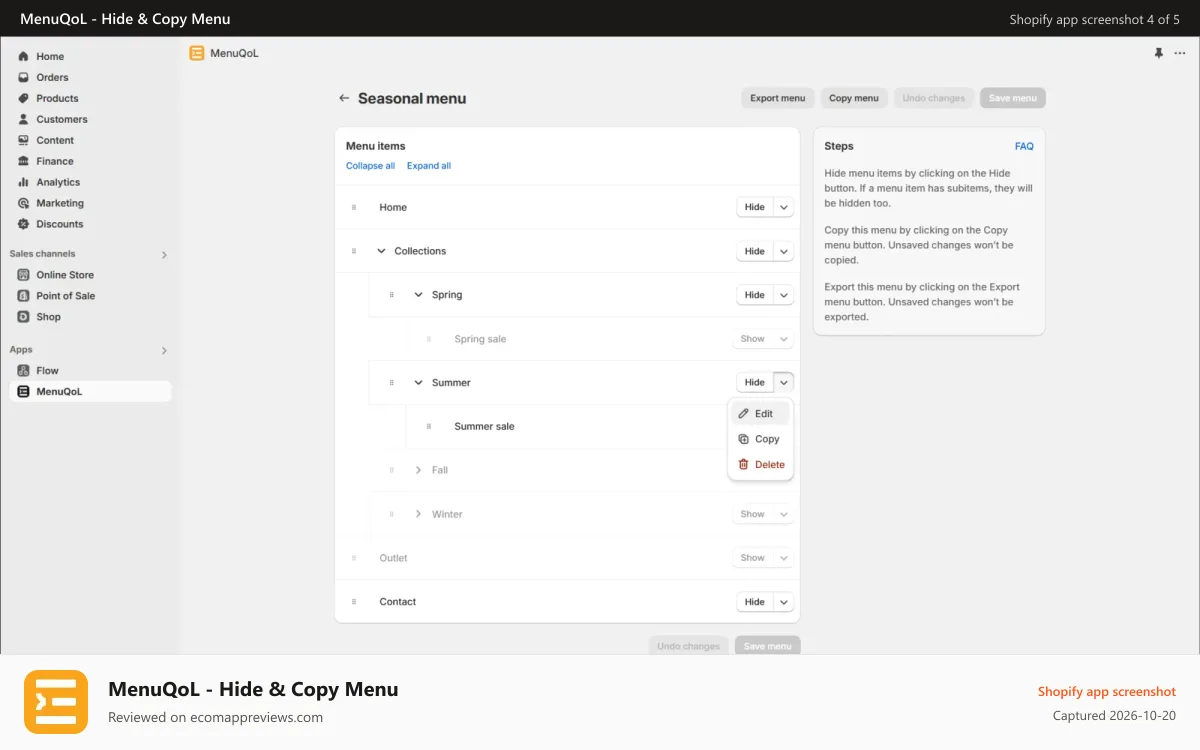Show the hidden Winter item
Screen dimensions: 1200x750
[x=753, y=514]
